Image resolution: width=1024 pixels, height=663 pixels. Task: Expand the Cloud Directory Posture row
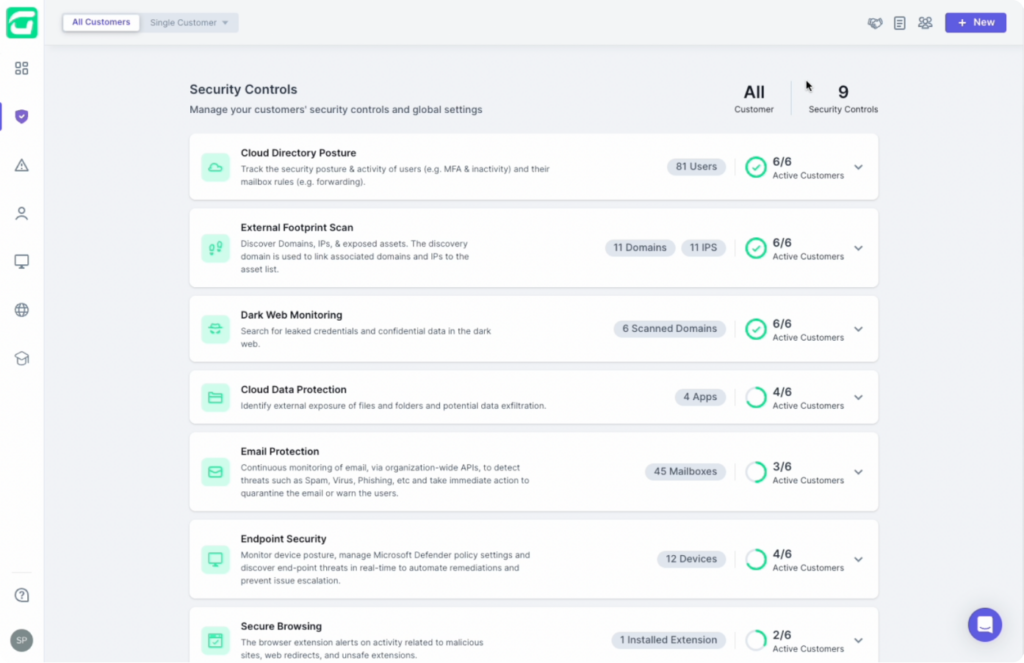coord(858,167)
